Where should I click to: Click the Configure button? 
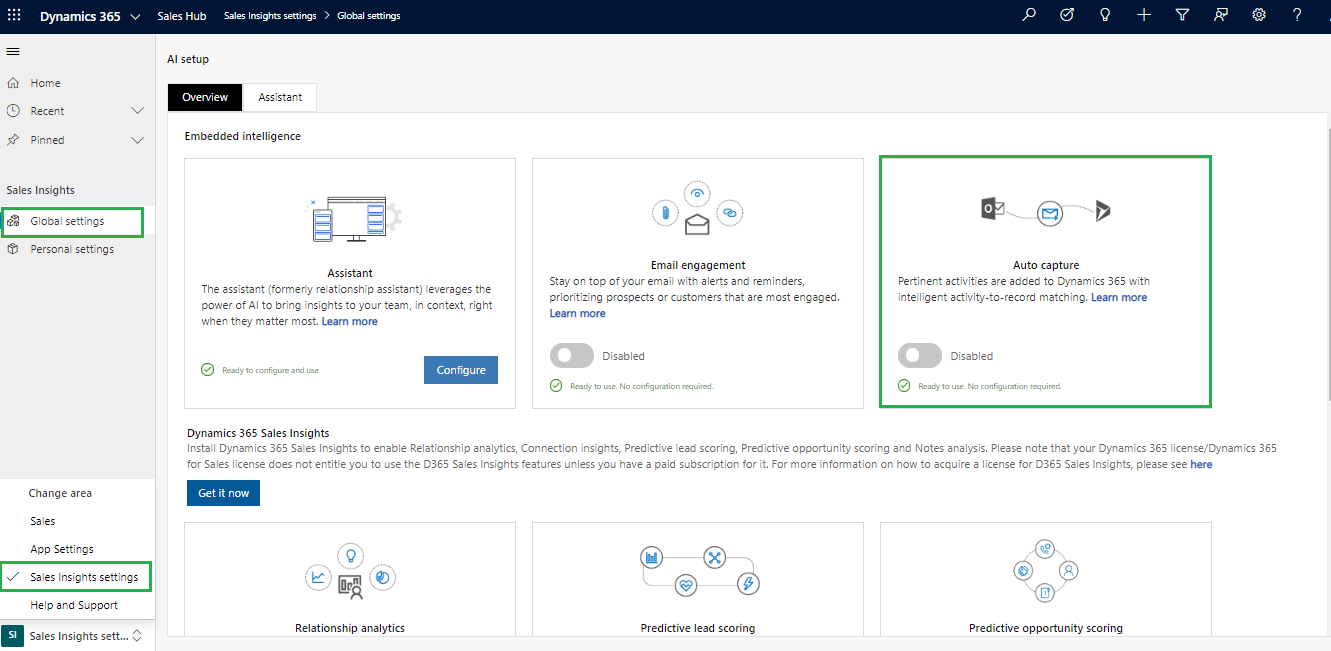461,370
